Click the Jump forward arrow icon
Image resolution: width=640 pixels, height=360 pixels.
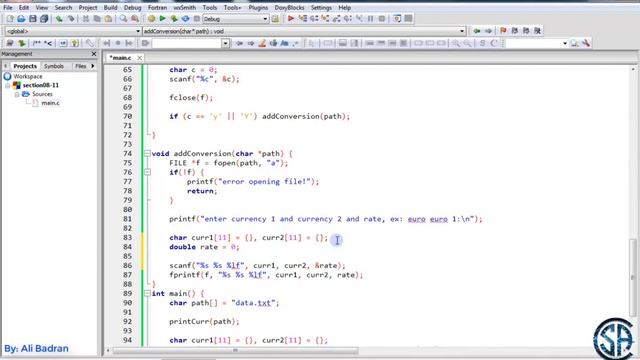pos(488,31)
